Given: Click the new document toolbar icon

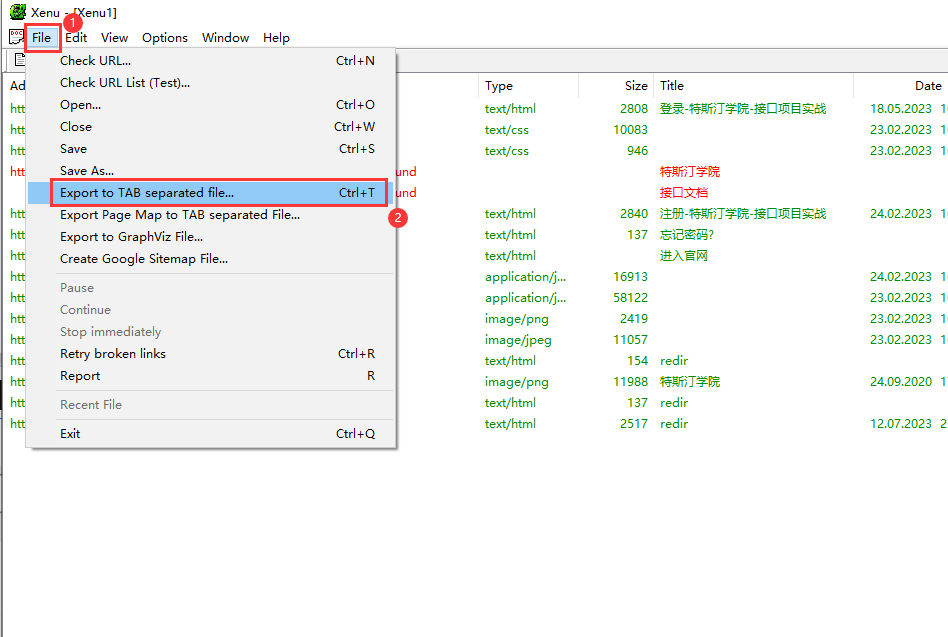Looking at the screenshot, I should [19, 59].
